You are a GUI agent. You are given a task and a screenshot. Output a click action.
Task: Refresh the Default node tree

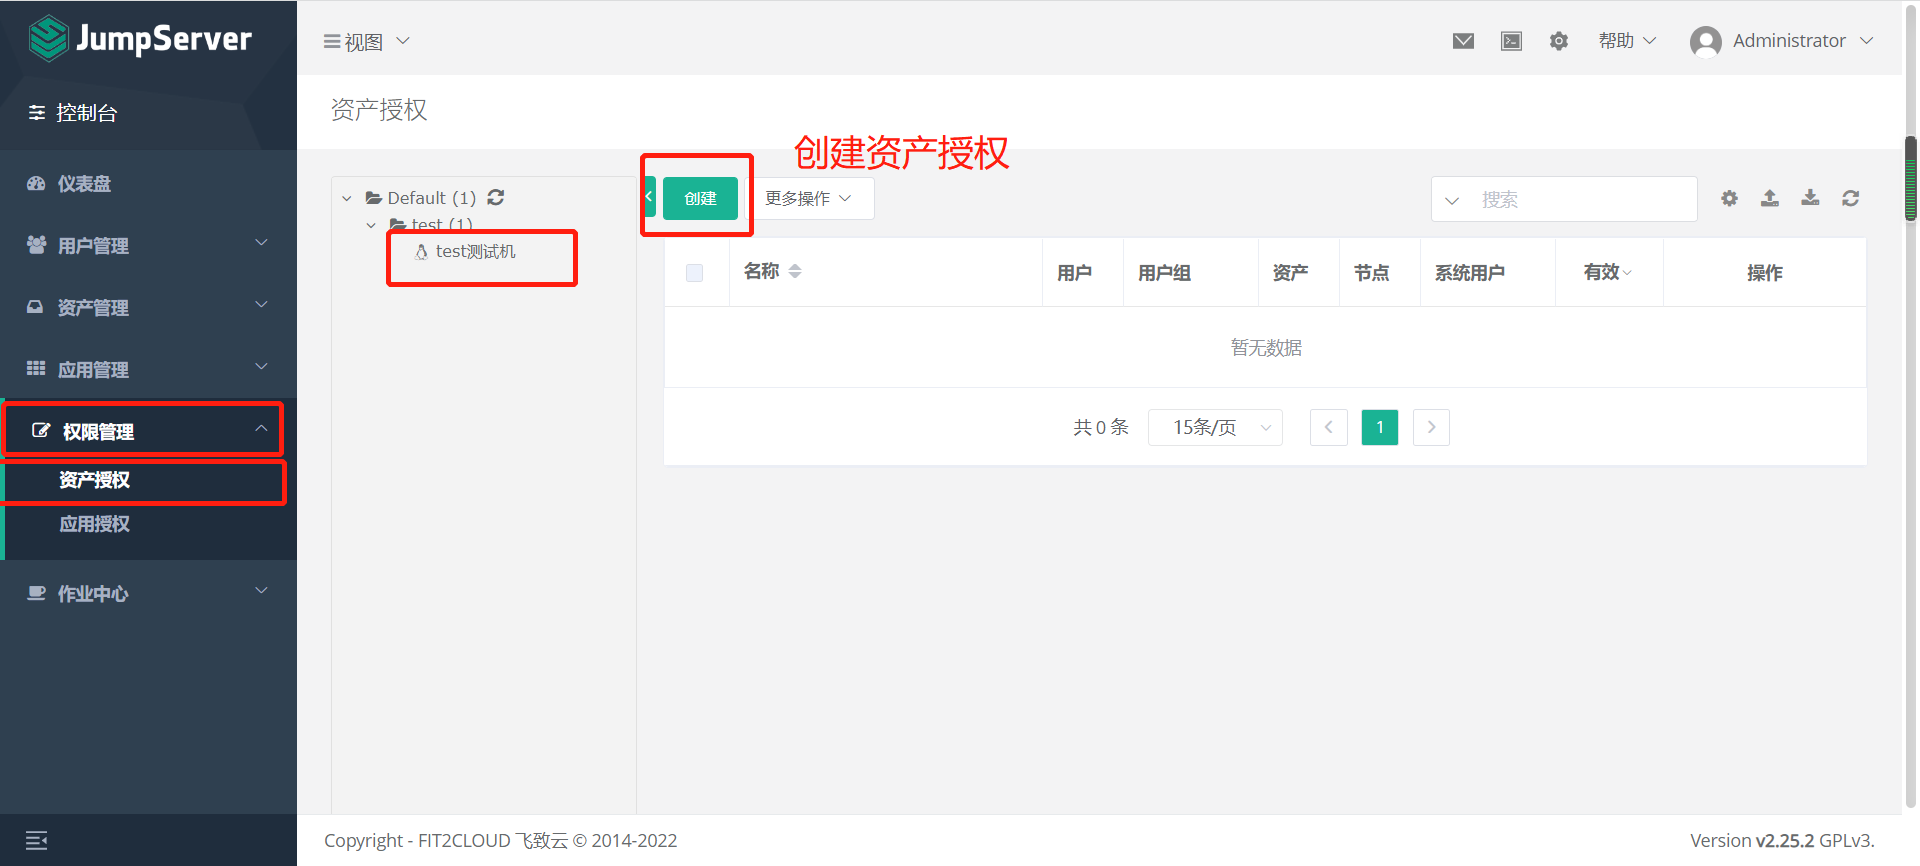pyautogui.click(x=496, y=197)
